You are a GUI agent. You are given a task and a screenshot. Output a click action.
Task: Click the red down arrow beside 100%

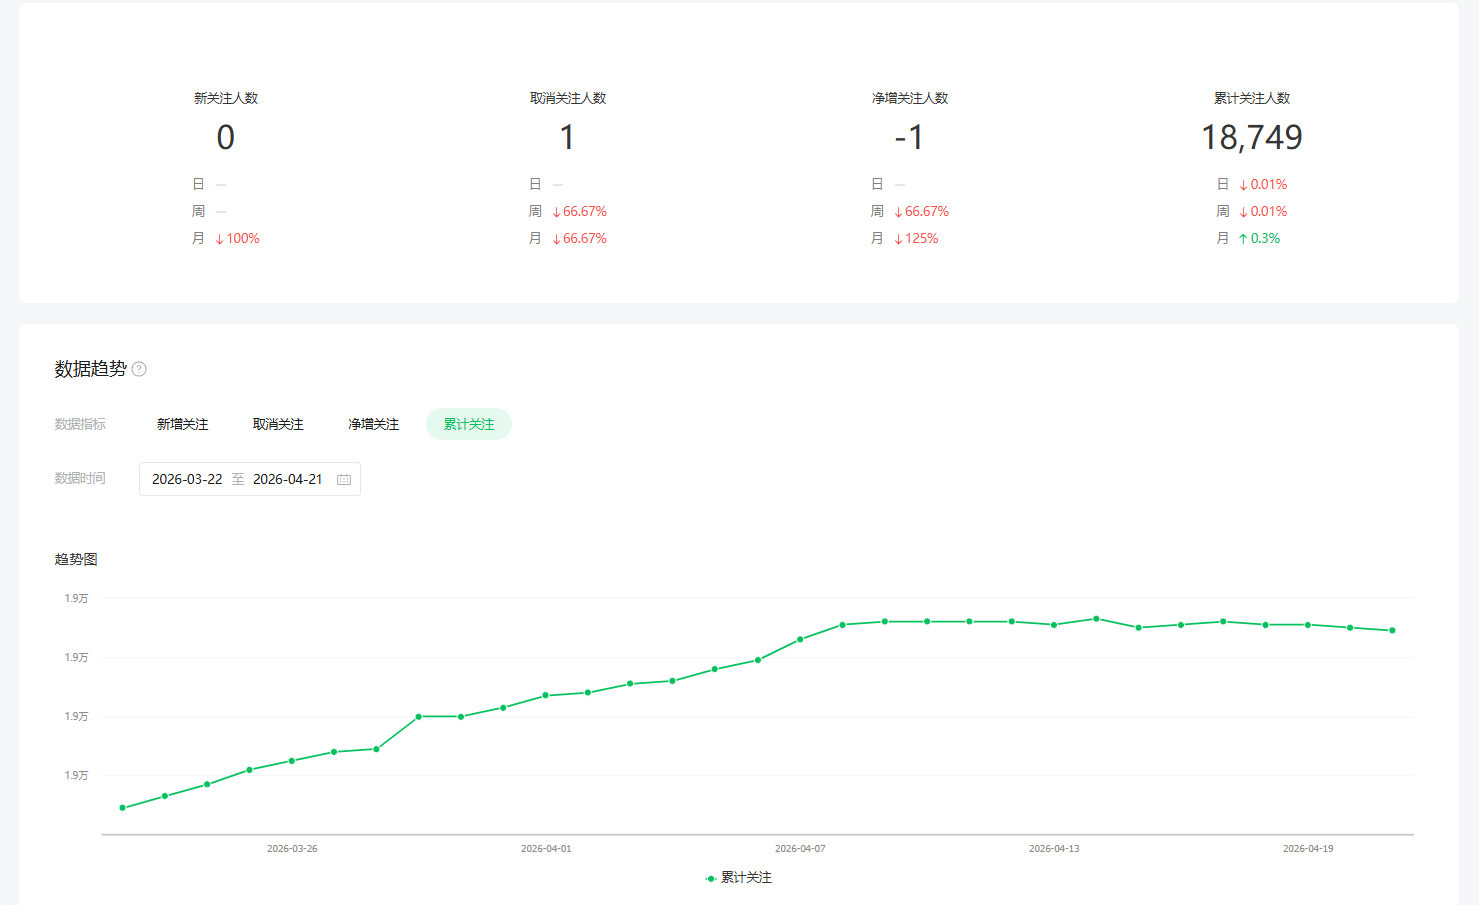pos(219,239)
